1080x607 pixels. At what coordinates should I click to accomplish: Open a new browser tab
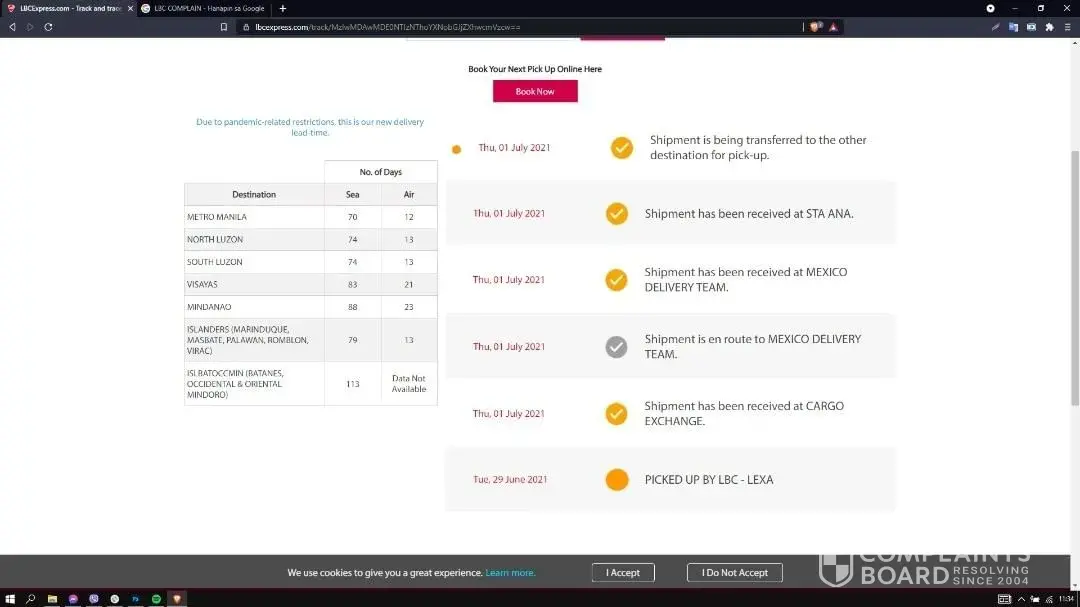pos(283,8)
